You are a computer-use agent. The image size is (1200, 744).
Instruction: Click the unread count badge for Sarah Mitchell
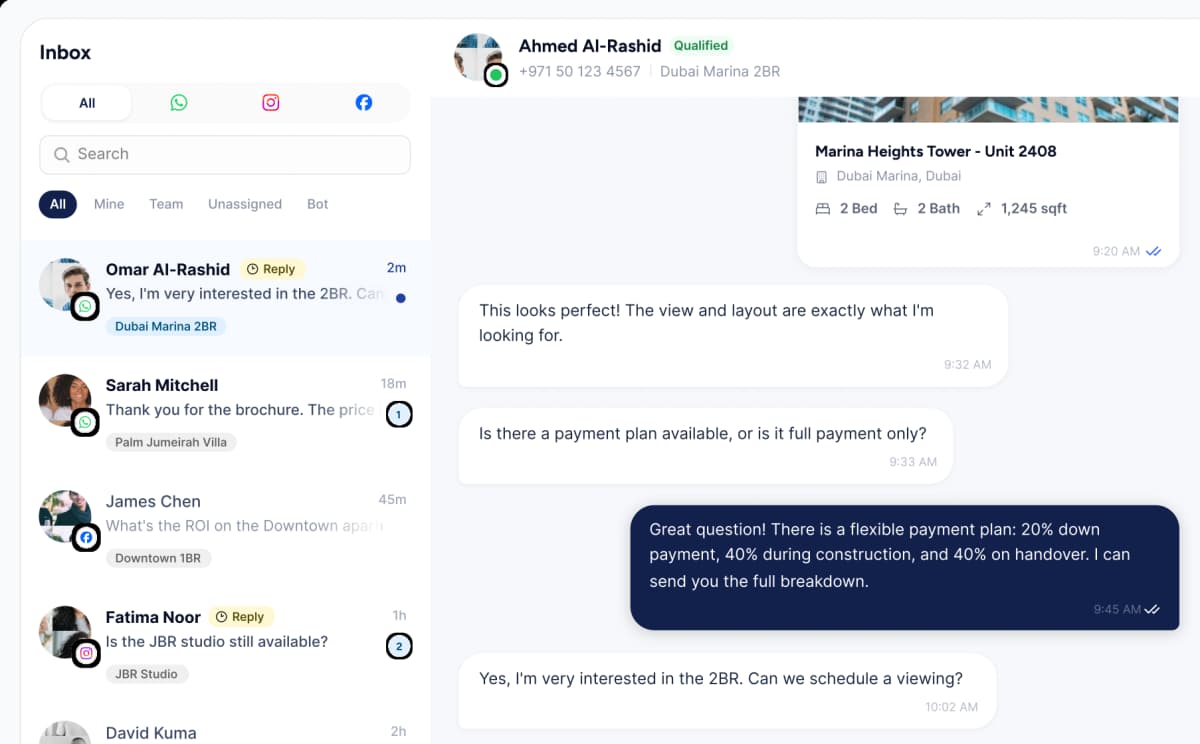coord(399,414)
